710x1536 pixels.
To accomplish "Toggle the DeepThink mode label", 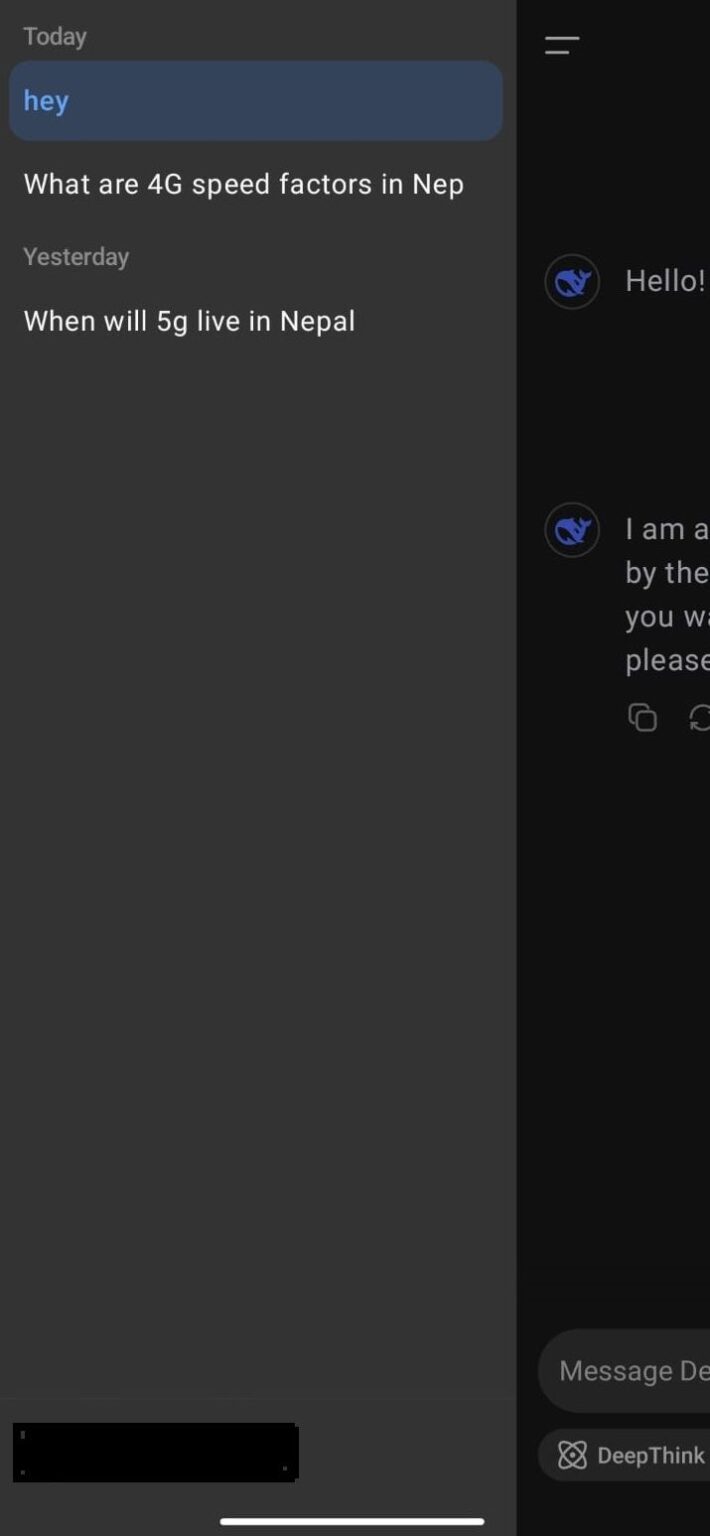I will pos(651,1455).
